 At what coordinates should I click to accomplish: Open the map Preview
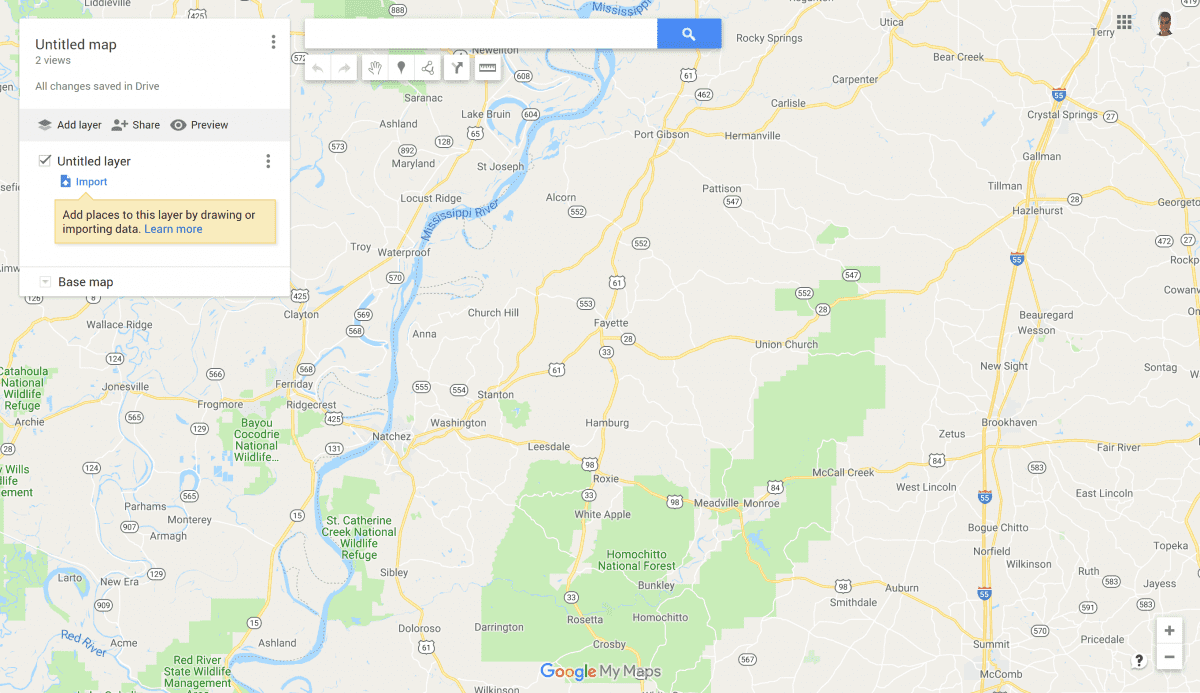199,125
